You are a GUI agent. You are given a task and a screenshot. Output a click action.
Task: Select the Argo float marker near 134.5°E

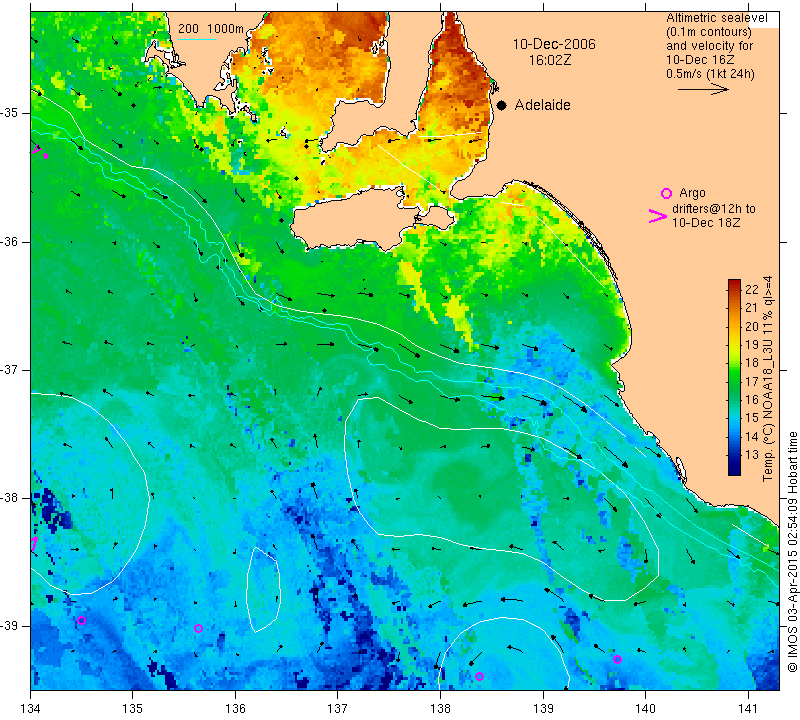(x=82, y=620)
